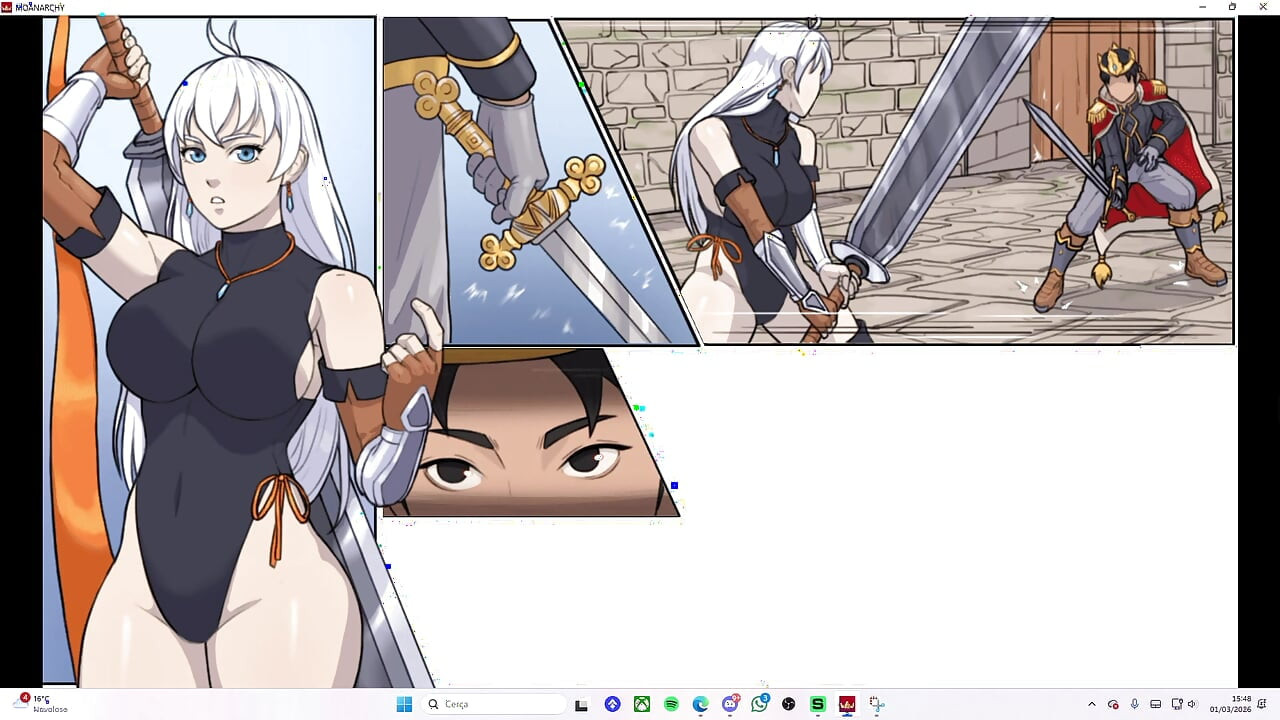Restore down the Moanarchy window
The height and width of the screenshot is (720, 1280).
pos(1232,7)
